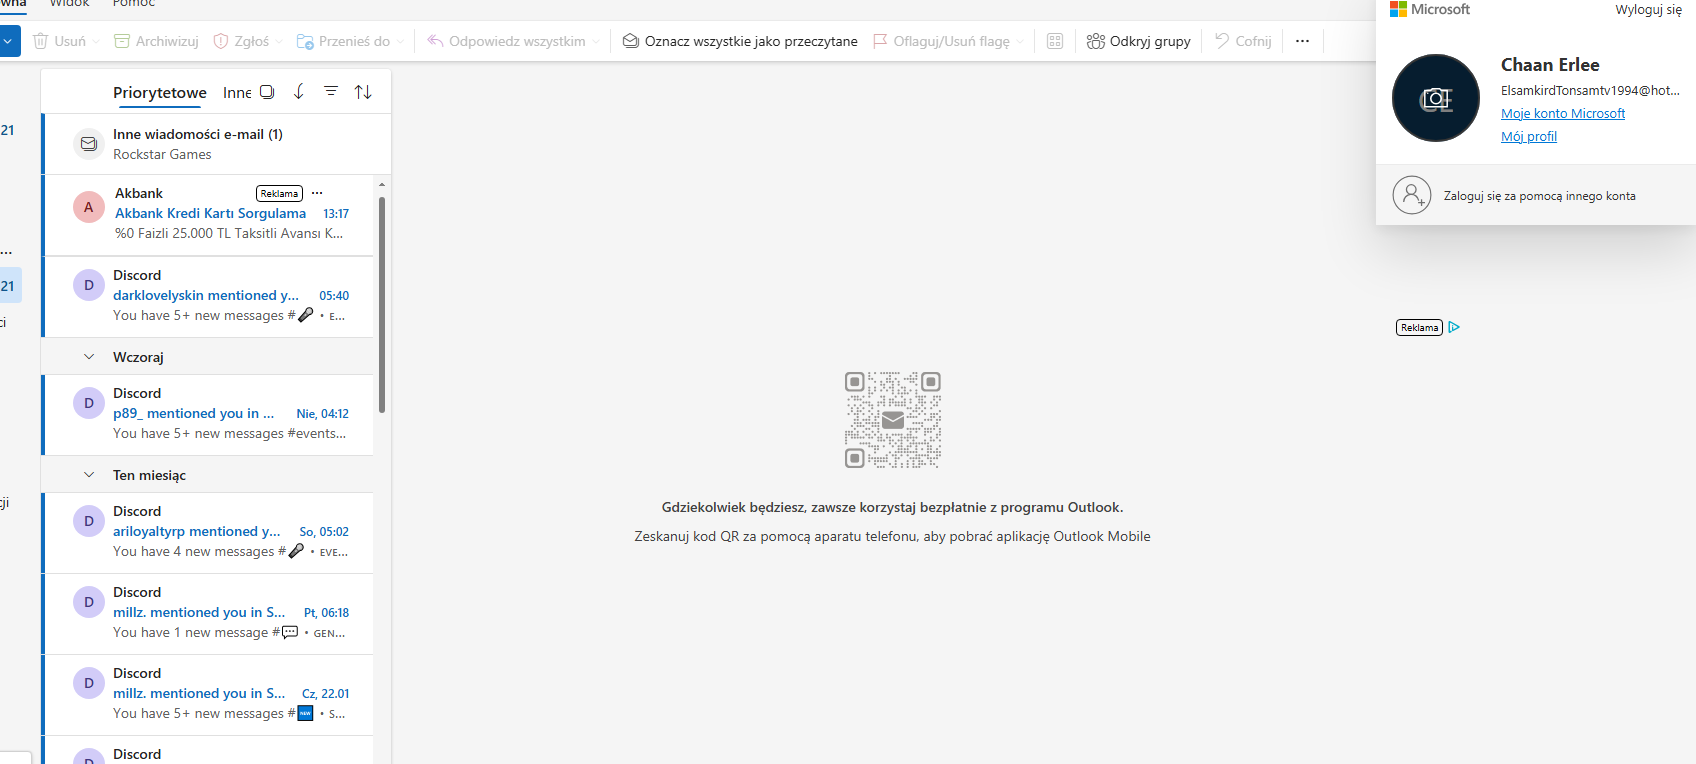Switch to the Priorytetowe tab

(160, 92)
